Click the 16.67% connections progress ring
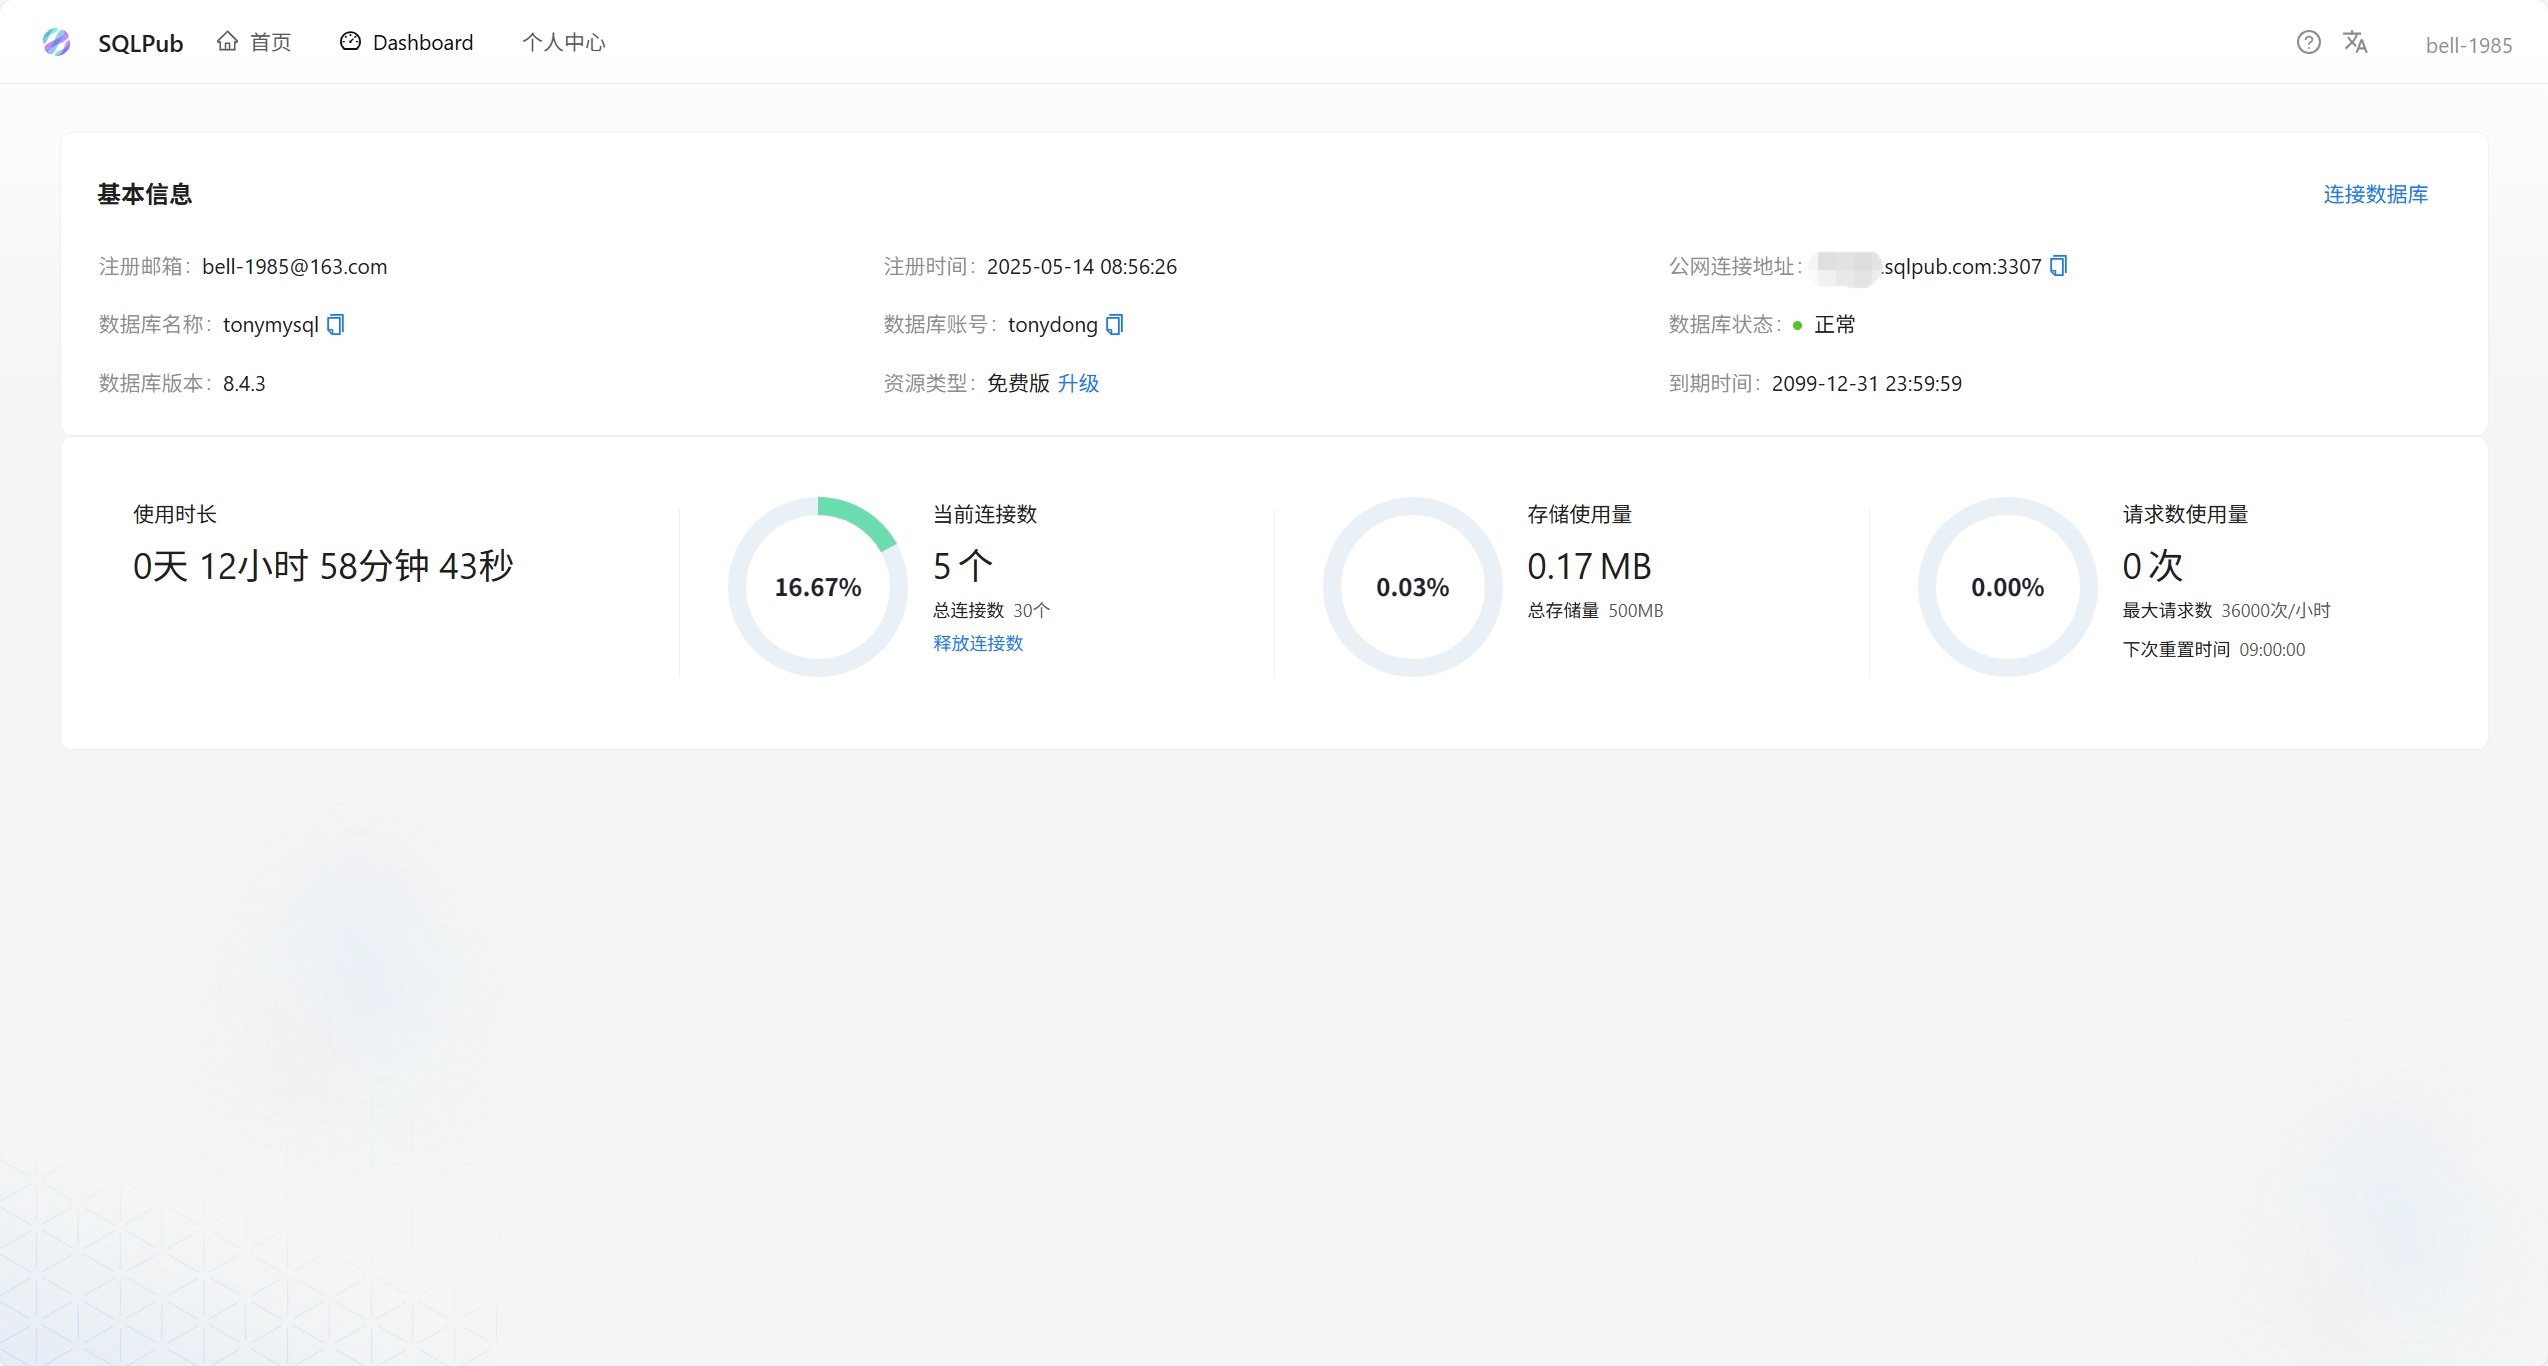This screenshot has width=2548, height=1366. [x=818, y=587]
